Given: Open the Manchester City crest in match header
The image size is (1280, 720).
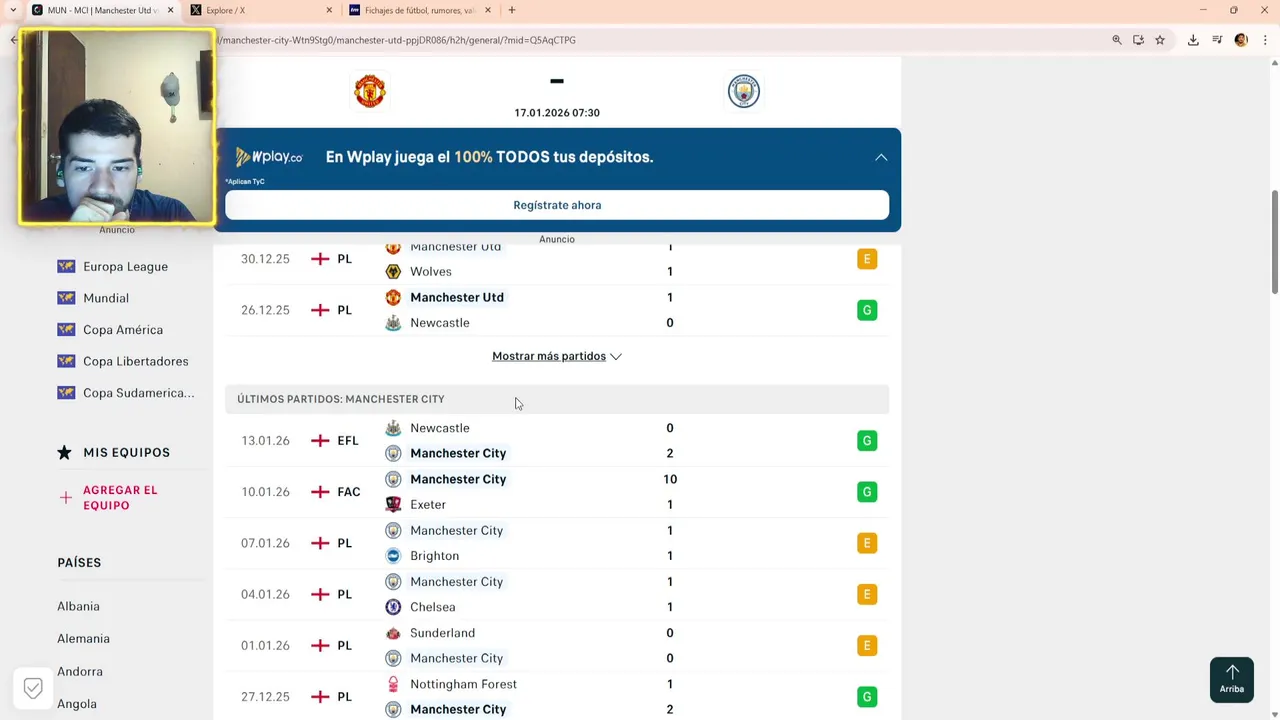Looking at the screenshot, I should pos(744,91).
